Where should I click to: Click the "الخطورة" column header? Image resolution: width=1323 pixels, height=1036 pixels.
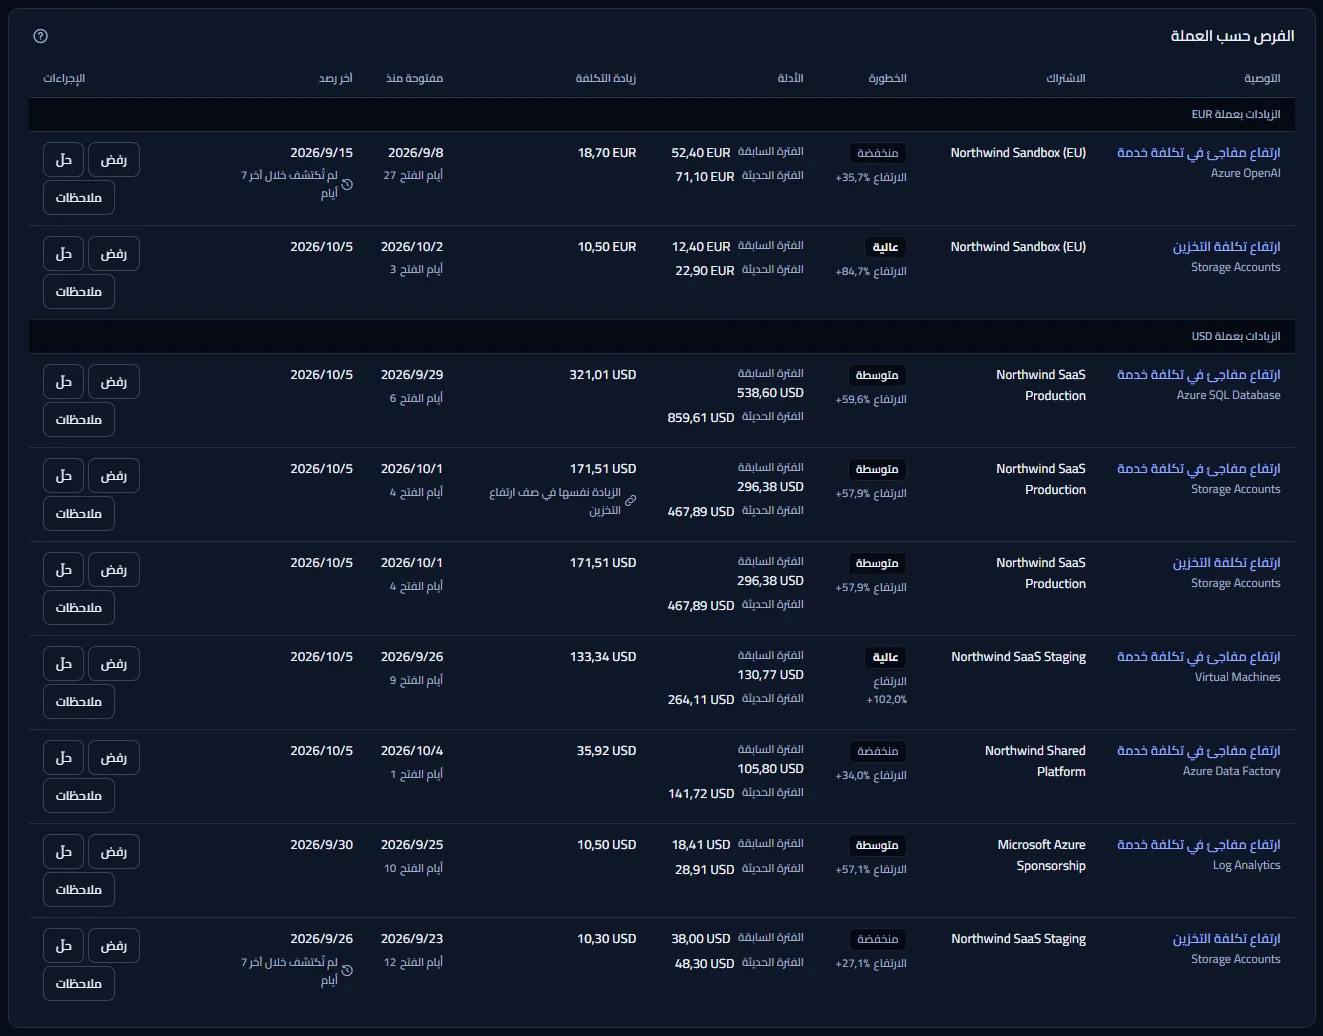[887, 78]
